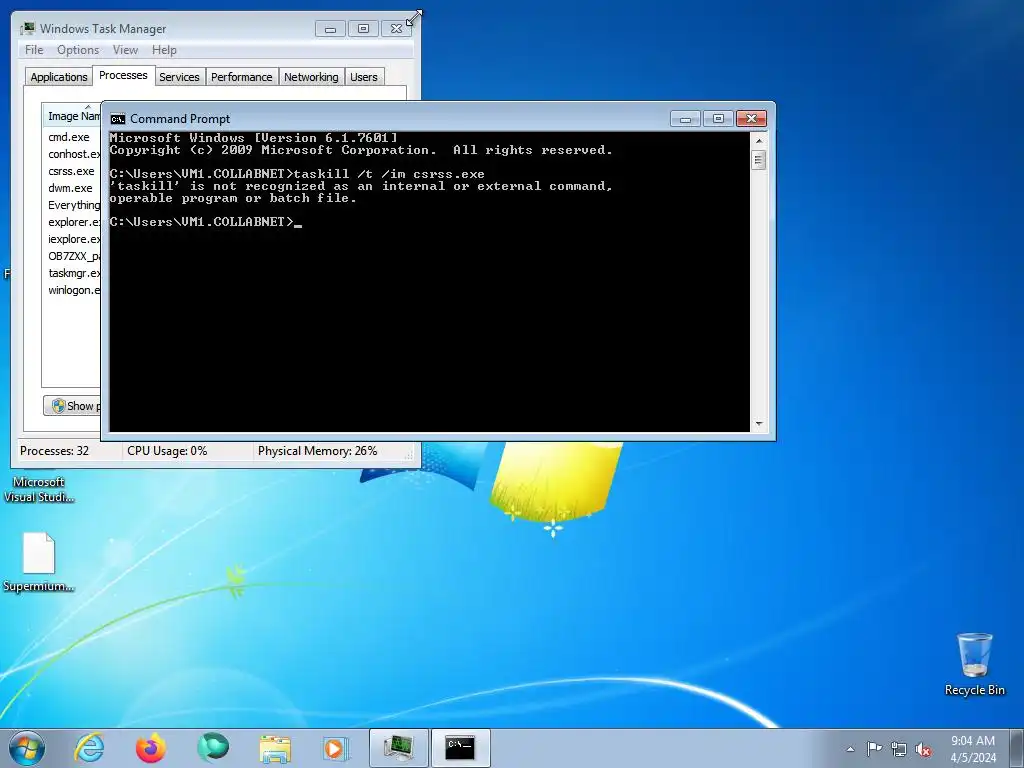Image resolution: width=1024 pixels, height=768 pixels.
Task: Sort by the Image Name column header
Action: tap(72, 116)
